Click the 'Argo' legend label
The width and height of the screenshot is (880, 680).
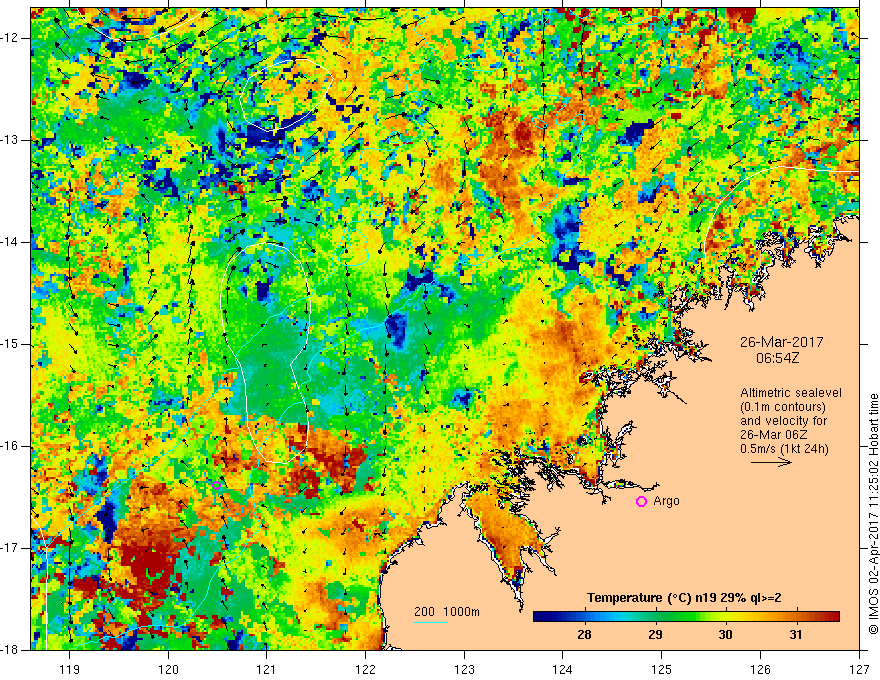[x=666, y=501]
